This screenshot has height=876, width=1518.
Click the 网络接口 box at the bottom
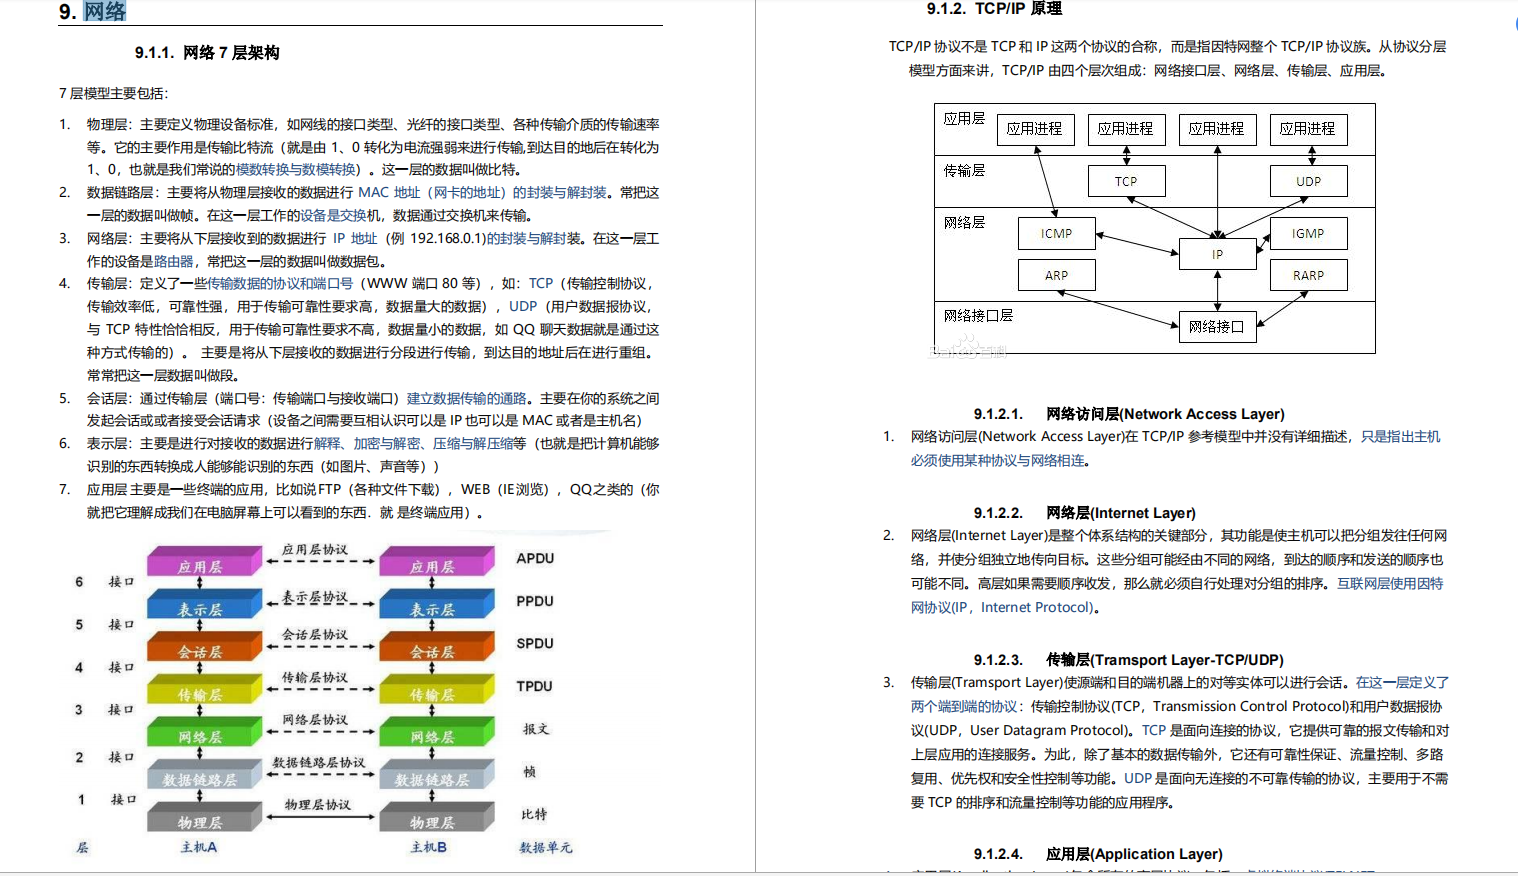pos(1217,326)
